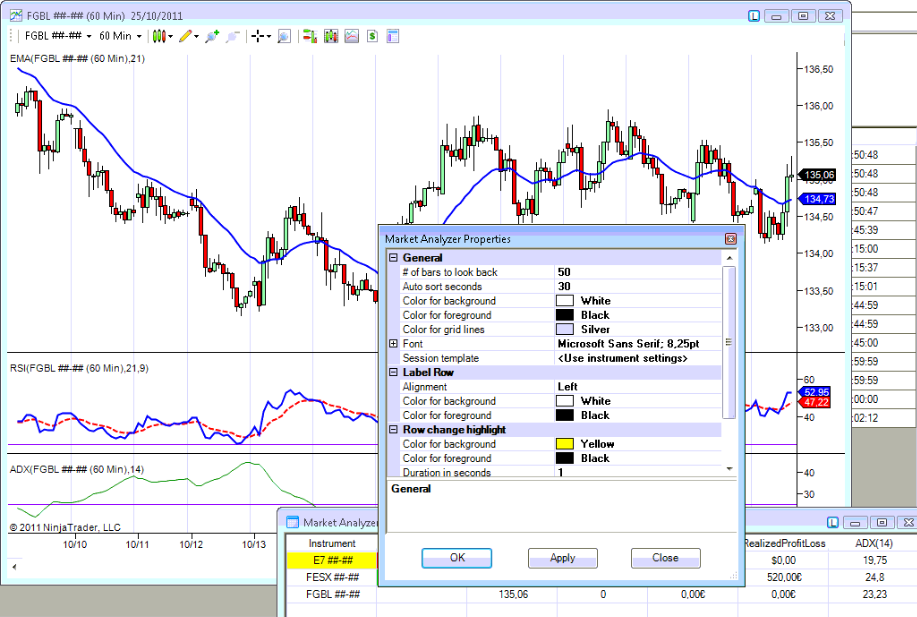
Task: Open the chart Properties icon
Action: [x=393, y=36]
